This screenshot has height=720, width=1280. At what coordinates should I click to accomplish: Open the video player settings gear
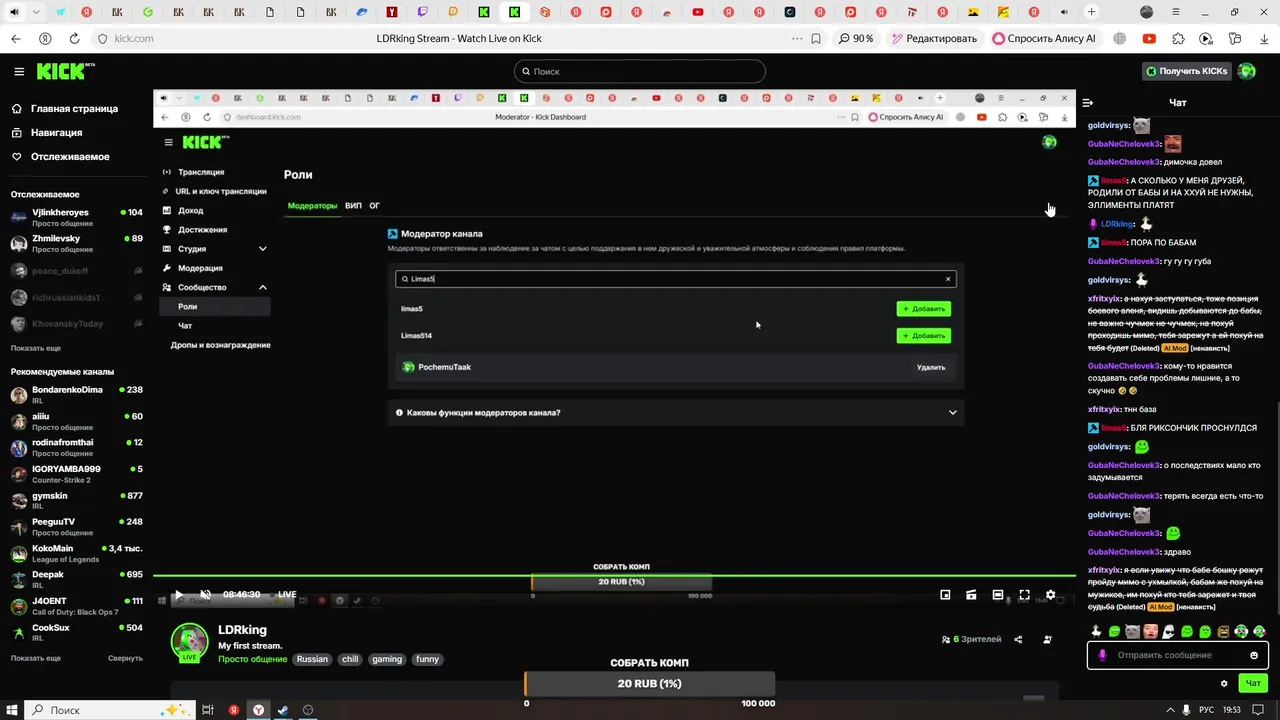point(1050,595)
